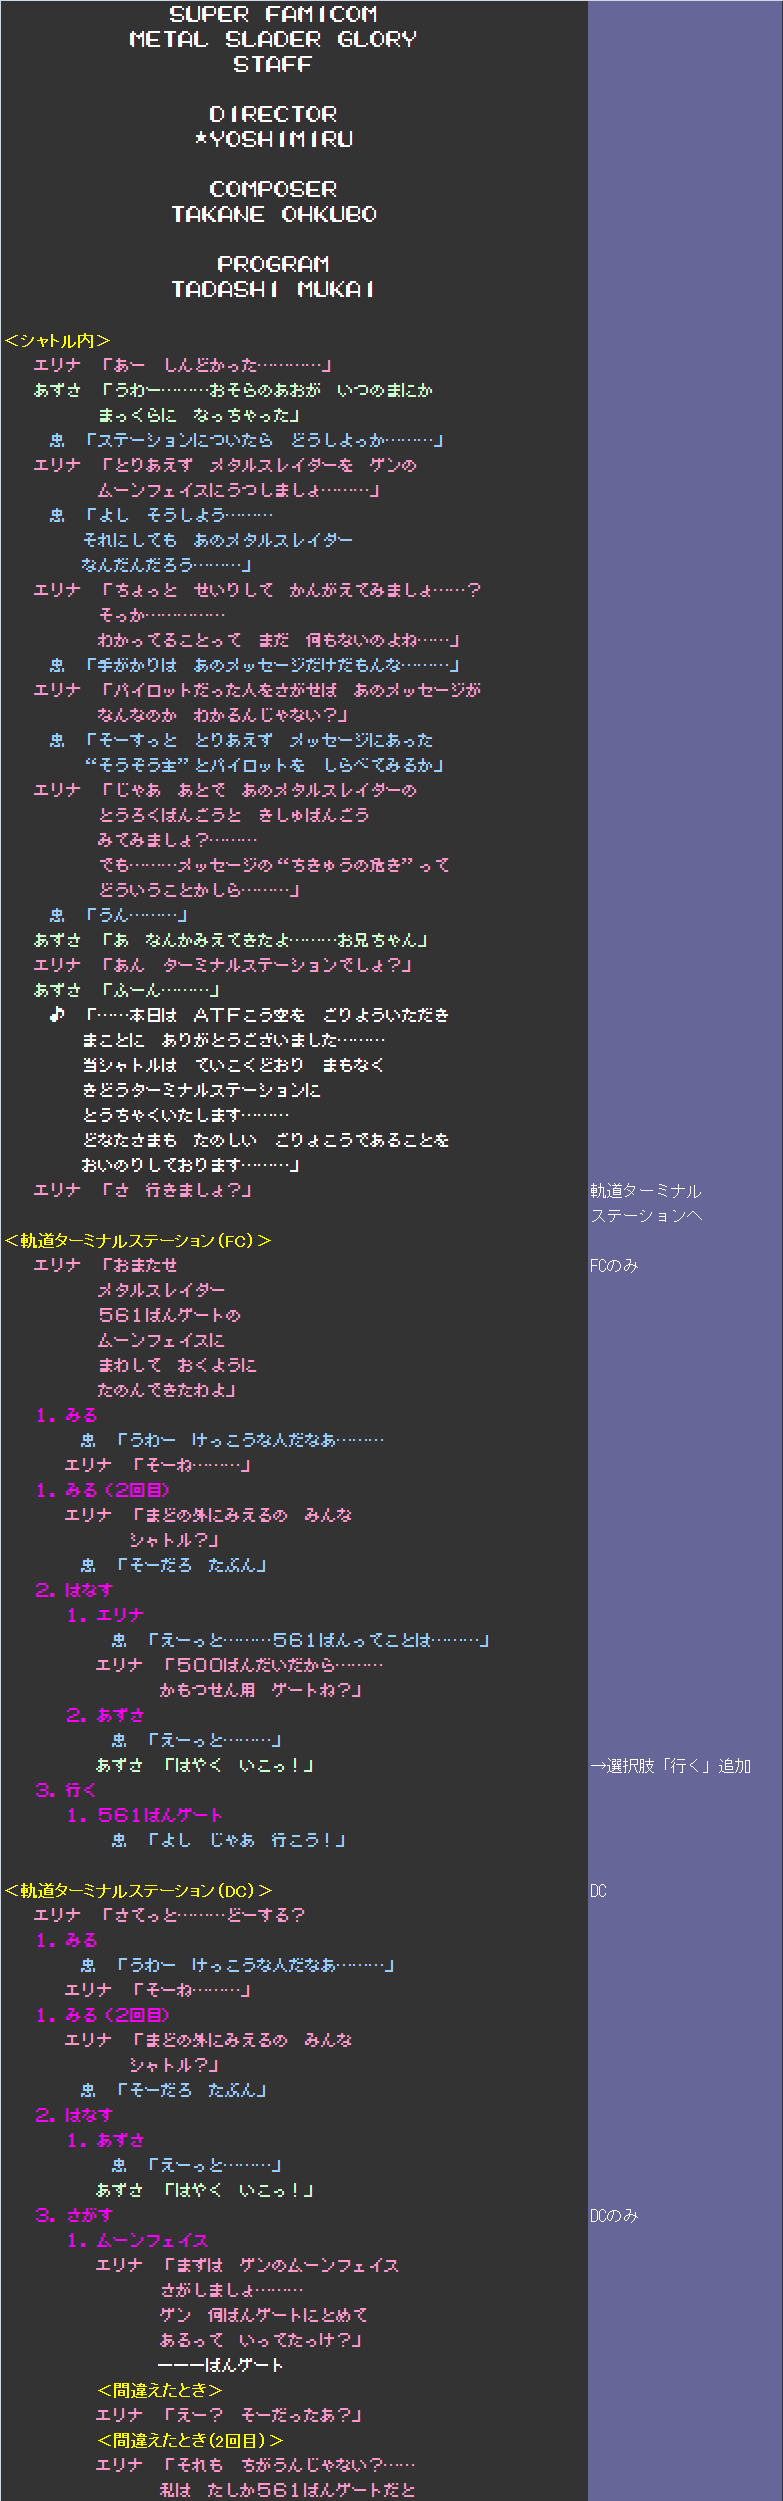Select the name "TAKANE OHKUBO"
783x2501 pixels.
pyautogui.click(x=273, y=214)
